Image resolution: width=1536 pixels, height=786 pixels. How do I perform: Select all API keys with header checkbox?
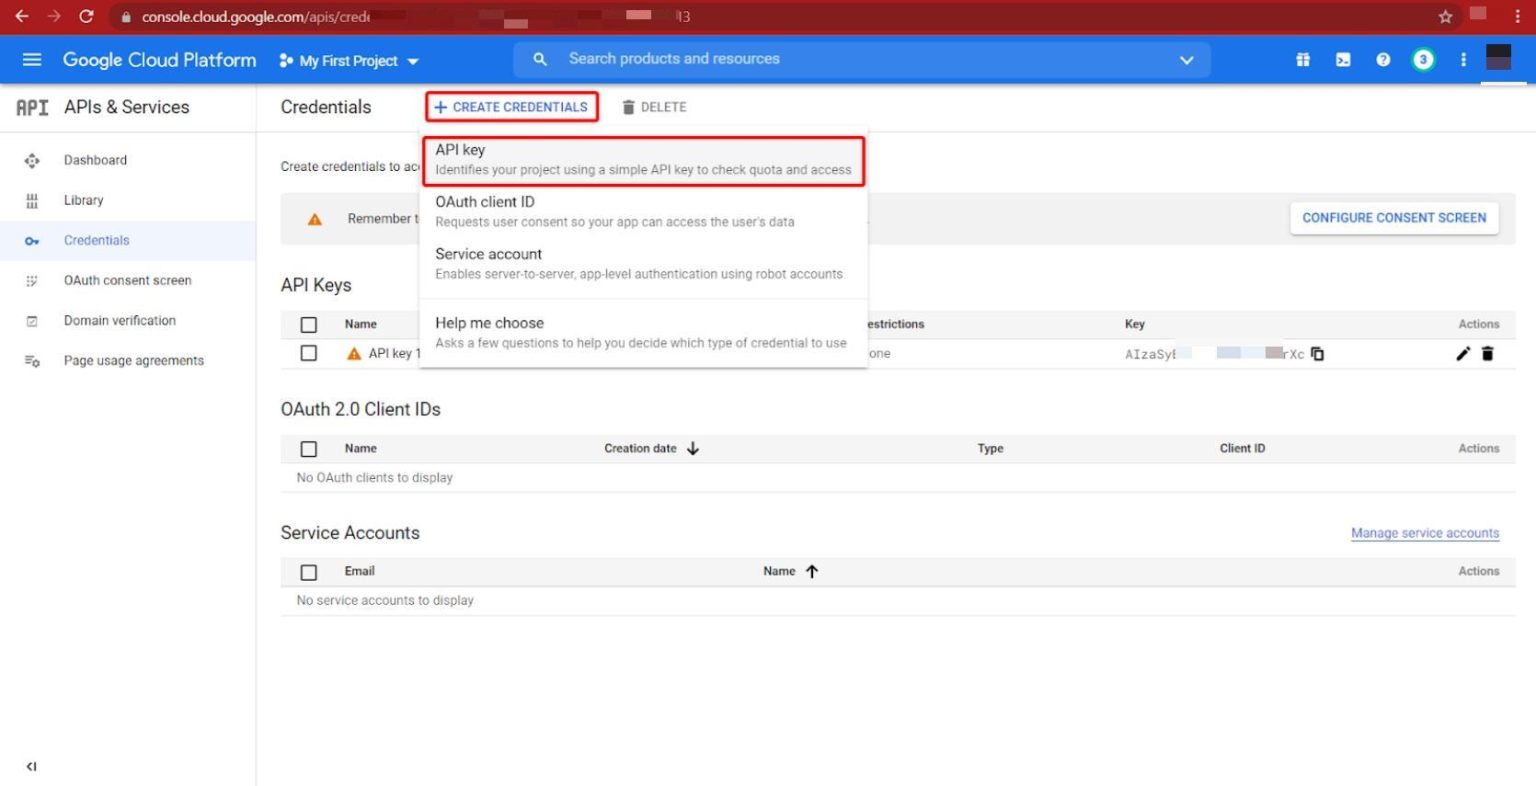click(x=308, y=324)
